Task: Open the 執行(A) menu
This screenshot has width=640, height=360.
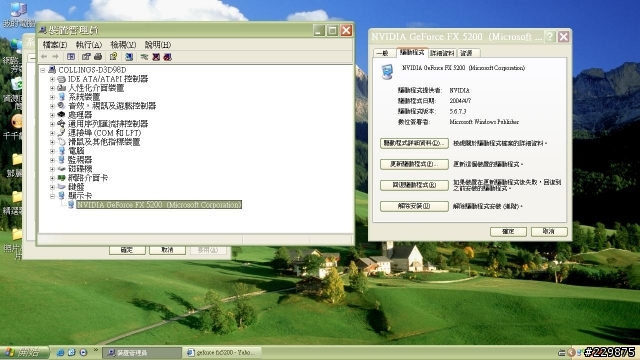Action: 89,44
